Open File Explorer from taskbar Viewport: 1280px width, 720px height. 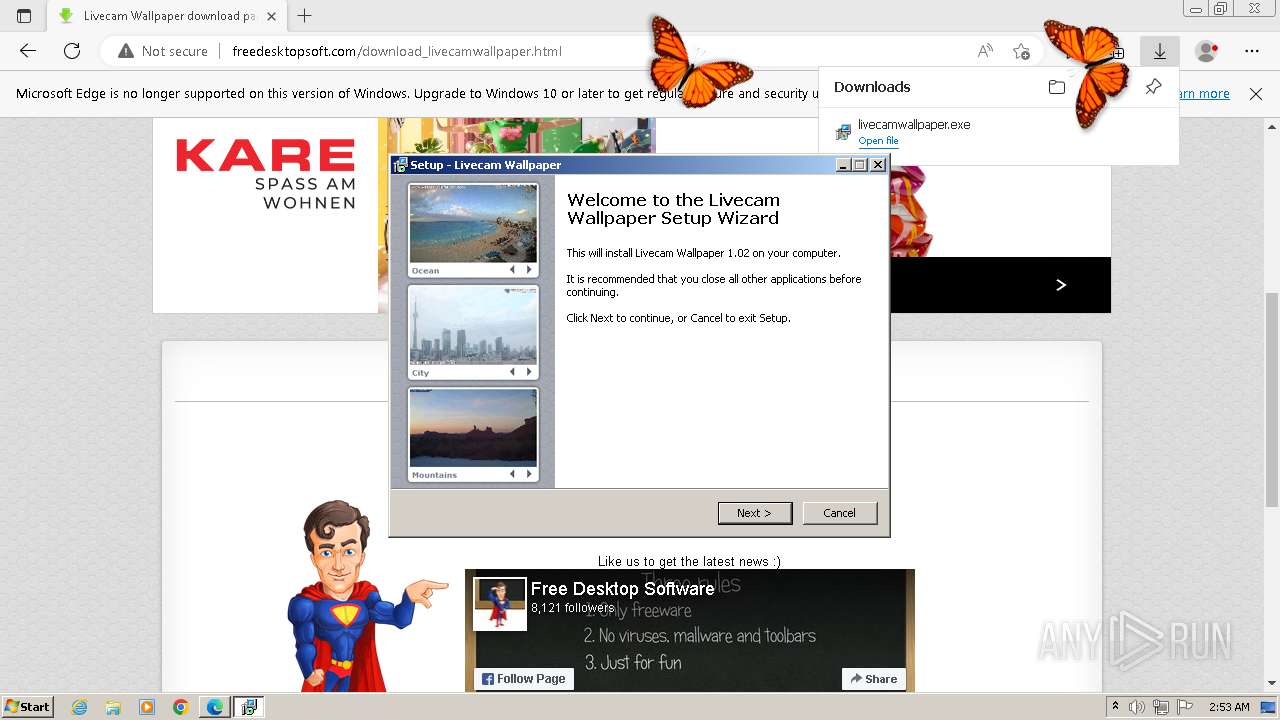pyautogui.click(x=113, y=707)
